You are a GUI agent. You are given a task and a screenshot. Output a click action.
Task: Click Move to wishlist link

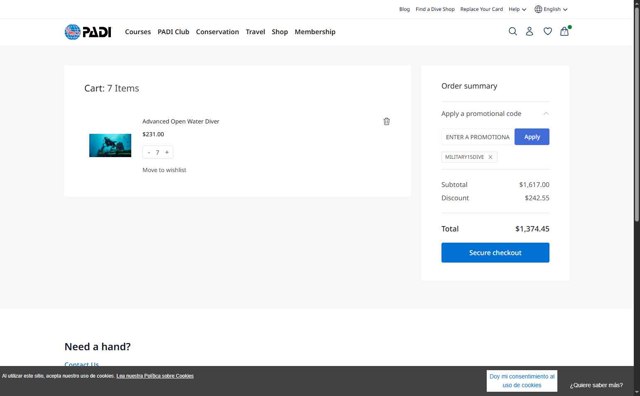(x=164, y=170)
